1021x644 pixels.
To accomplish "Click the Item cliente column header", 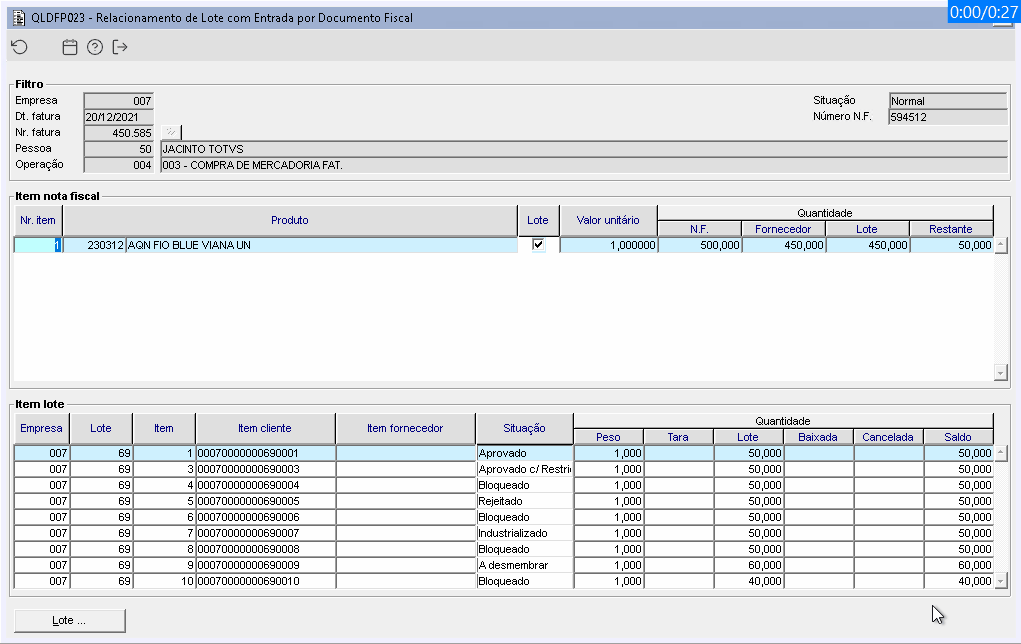I will click(265, 428).
